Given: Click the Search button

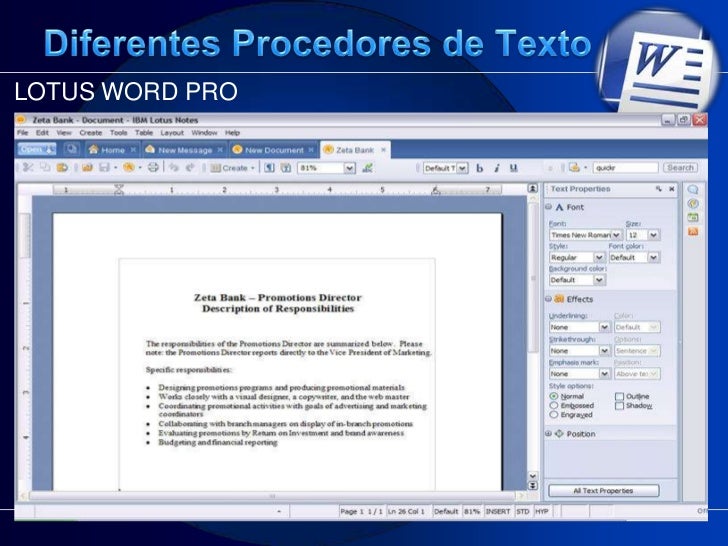Looking at the screenshot, I should (680, 168).
